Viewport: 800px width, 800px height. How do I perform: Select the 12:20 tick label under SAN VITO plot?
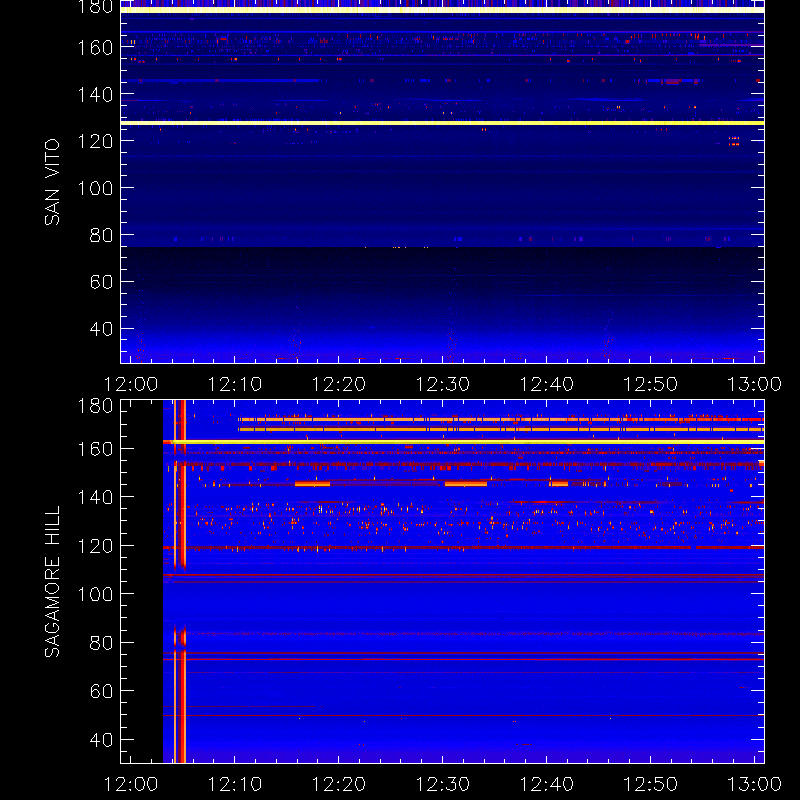(x=339, y=384)
